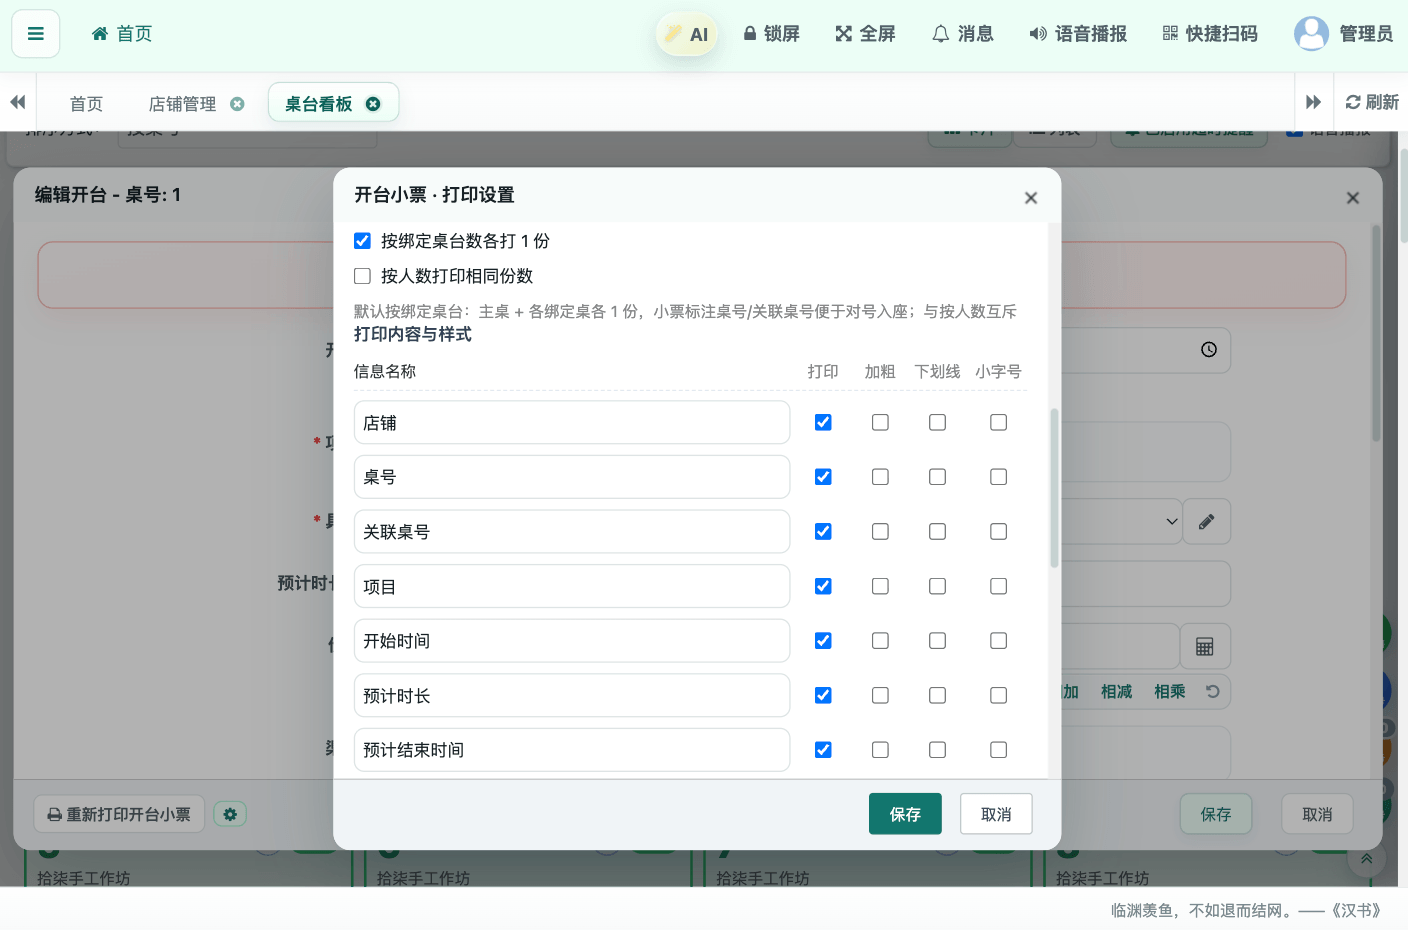Viewport: 1408px width, 930px height.
Task: Close the 打印设置 dialog
Action: pyautogui.click(x=1031, y=198)
